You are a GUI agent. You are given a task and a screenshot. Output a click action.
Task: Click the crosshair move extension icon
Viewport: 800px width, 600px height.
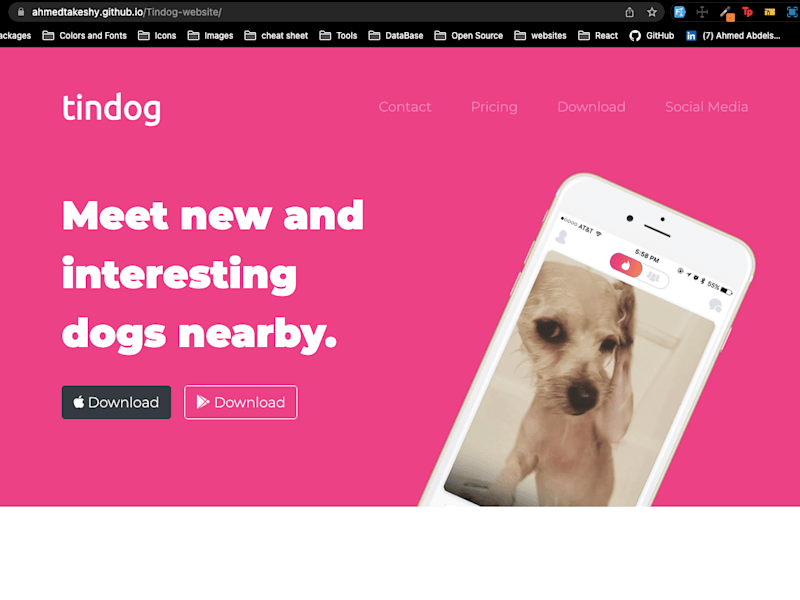pos(702,12)
